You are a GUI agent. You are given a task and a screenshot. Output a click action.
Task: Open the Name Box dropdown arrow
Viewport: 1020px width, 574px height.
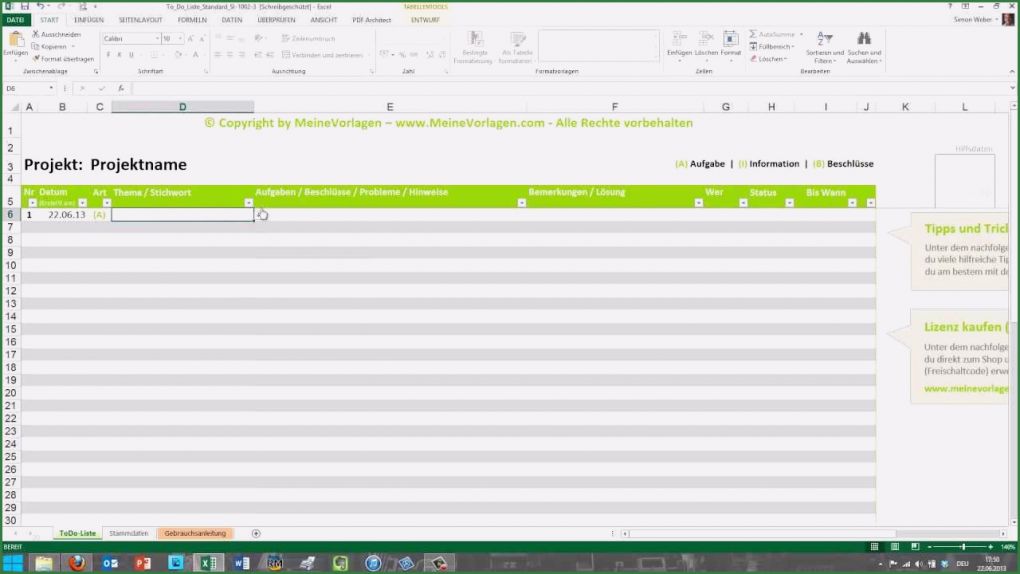coord(51,88)
